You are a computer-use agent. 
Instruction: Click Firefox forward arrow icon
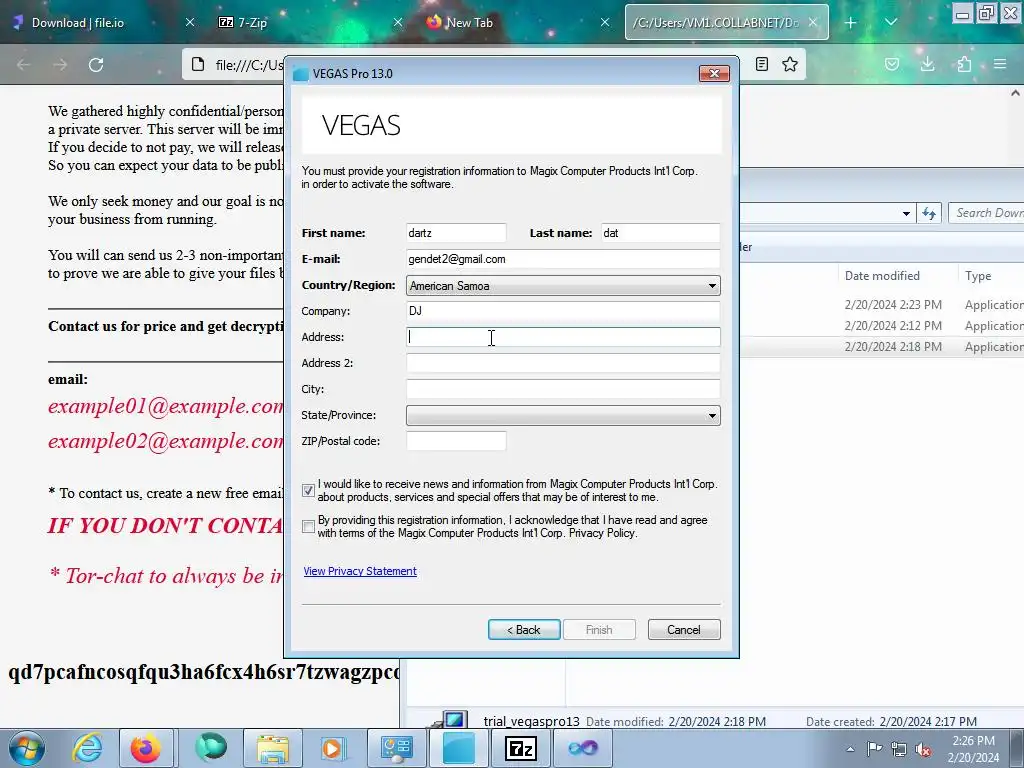(x=60, y=65)
